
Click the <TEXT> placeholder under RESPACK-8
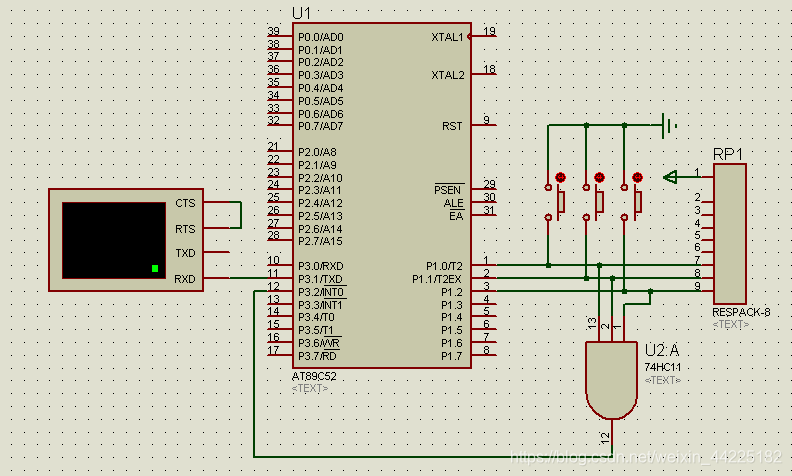pyautogui.click(x=731, y=324)
